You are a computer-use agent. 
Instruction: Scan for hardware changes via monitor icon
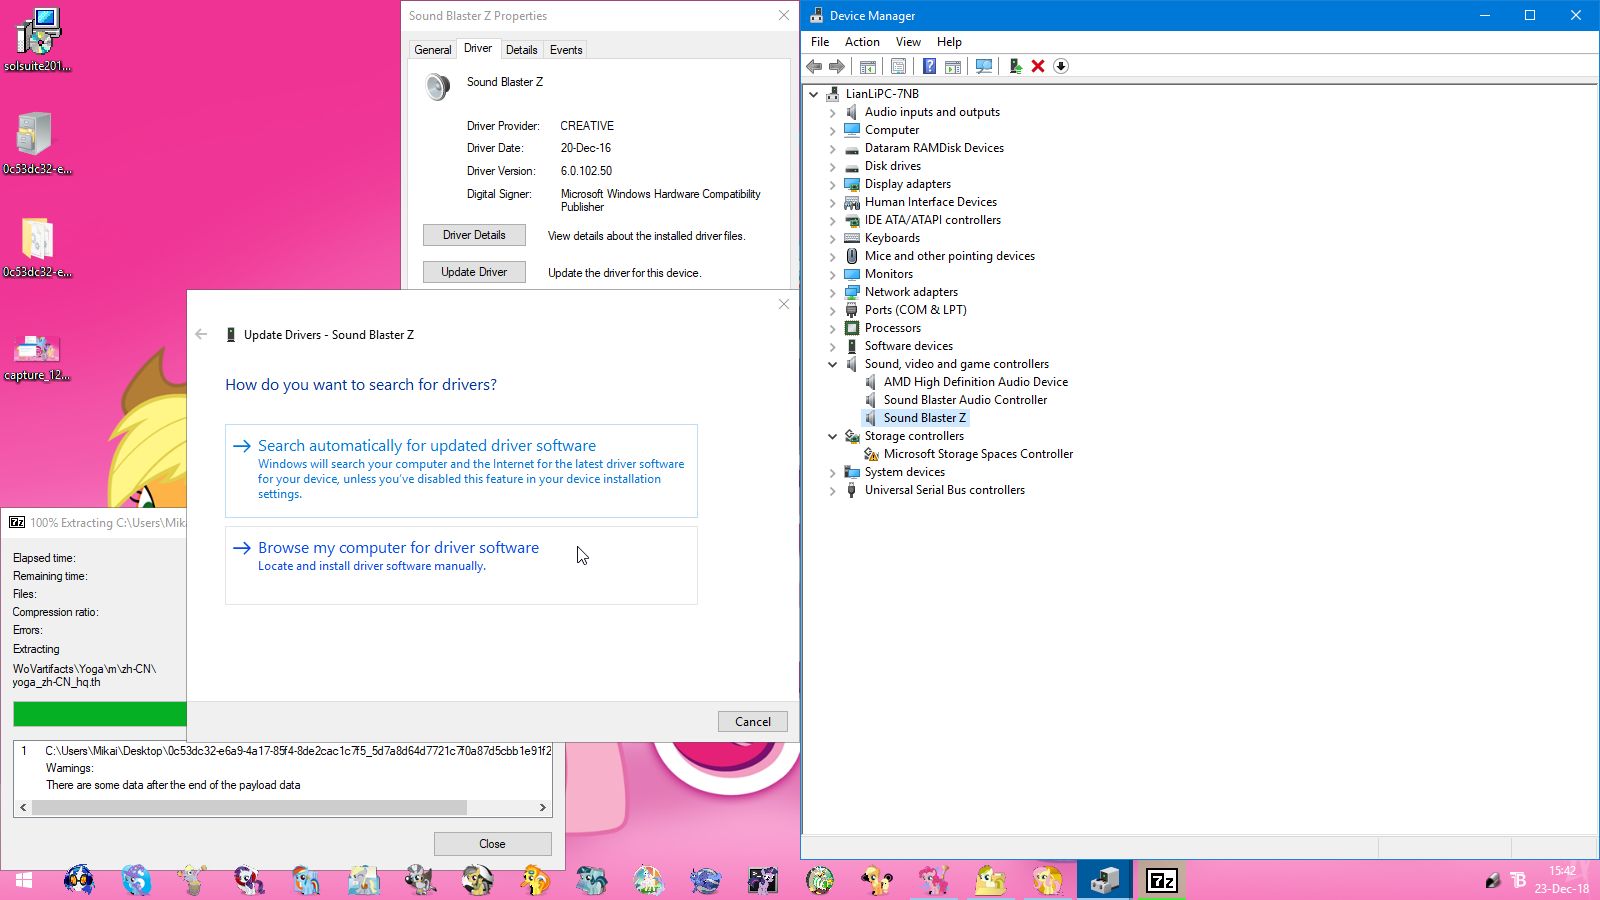pyautogui.click(x=984, y=66)
